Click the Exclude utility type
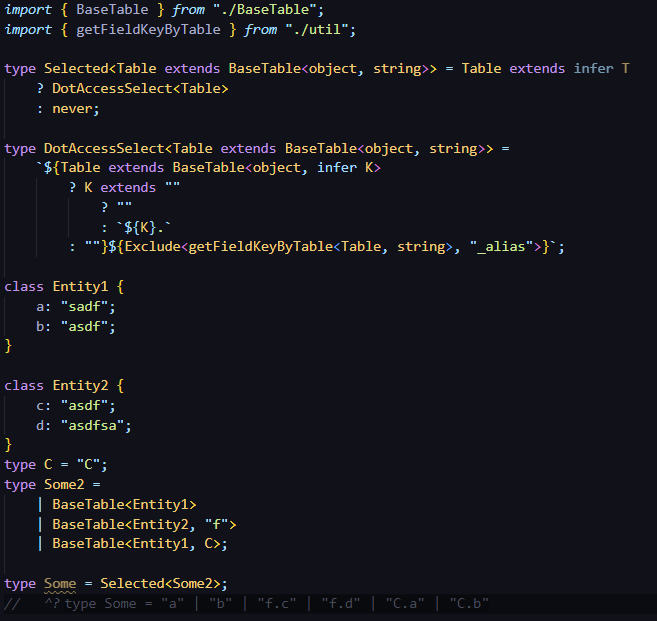657x621 pixels. (153, 246)
